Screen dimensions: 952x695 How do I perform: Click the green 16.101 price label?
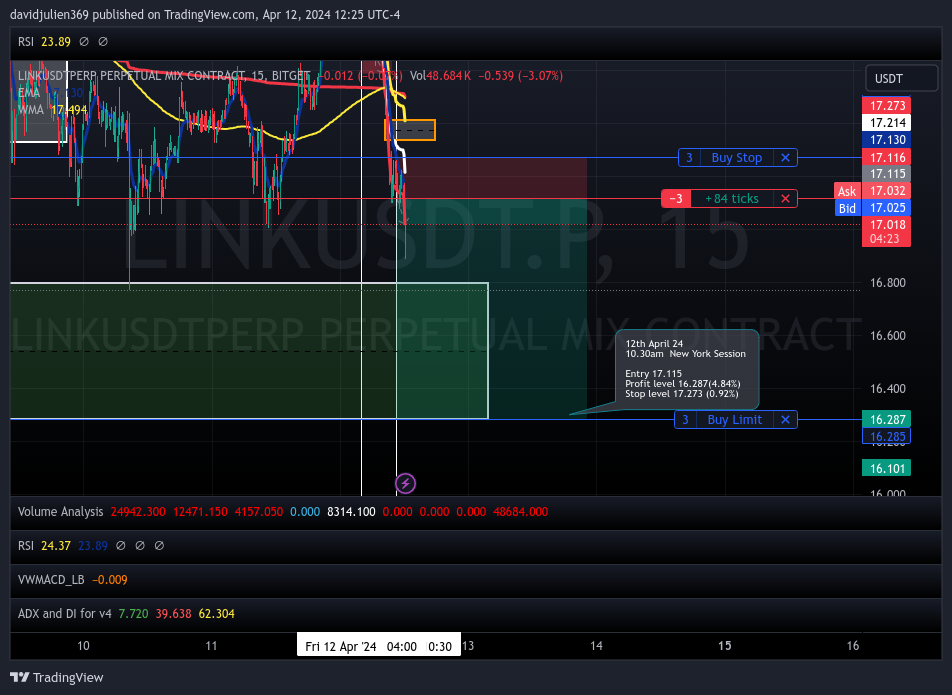tap(886, 468)
